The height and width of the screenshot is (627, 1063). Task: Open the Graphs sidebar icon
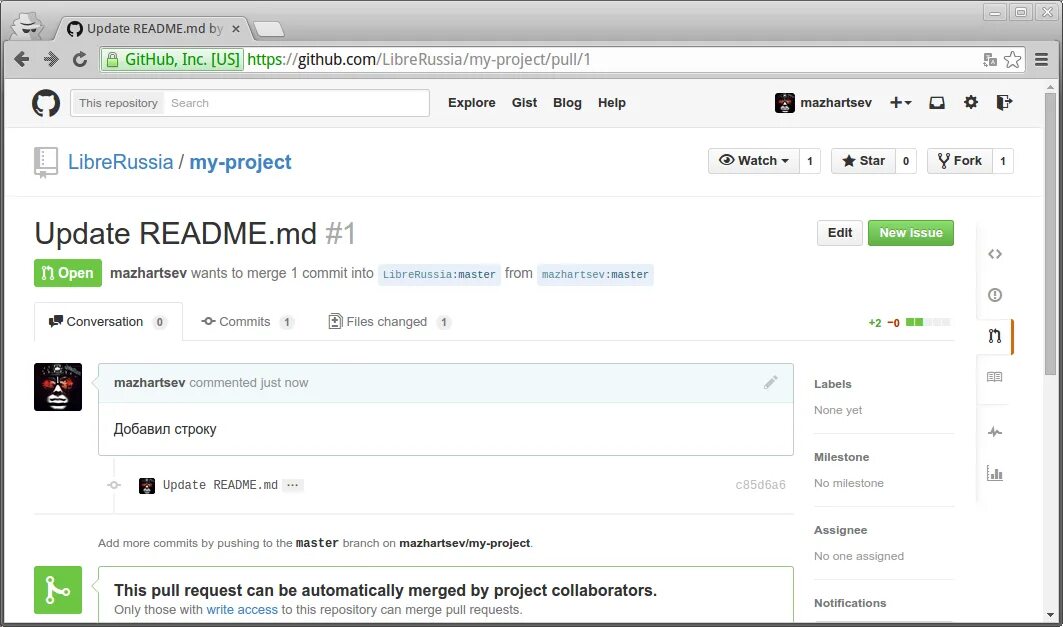click(x=995, y=473)
